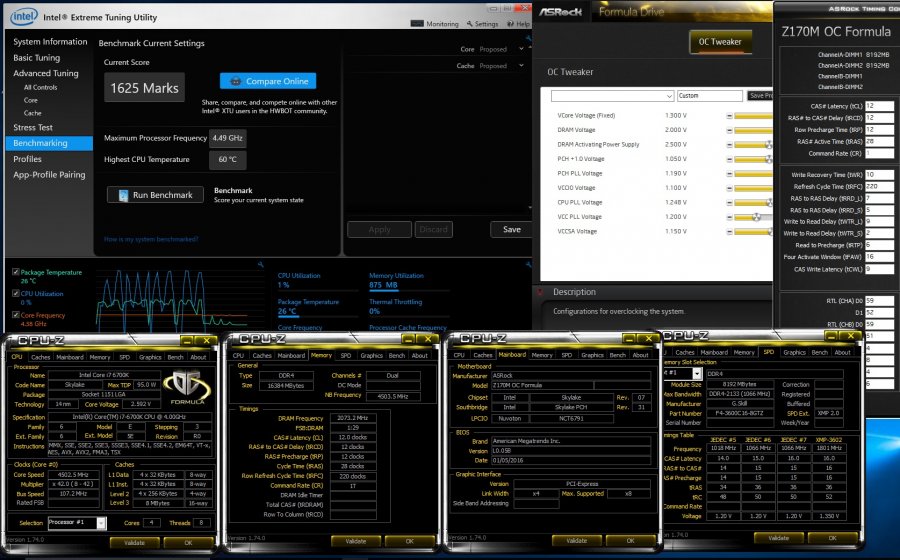900x560 pixels.
Task: Click the DRAM Activating Power Supply slider thumb
Action: coord(769,145)
